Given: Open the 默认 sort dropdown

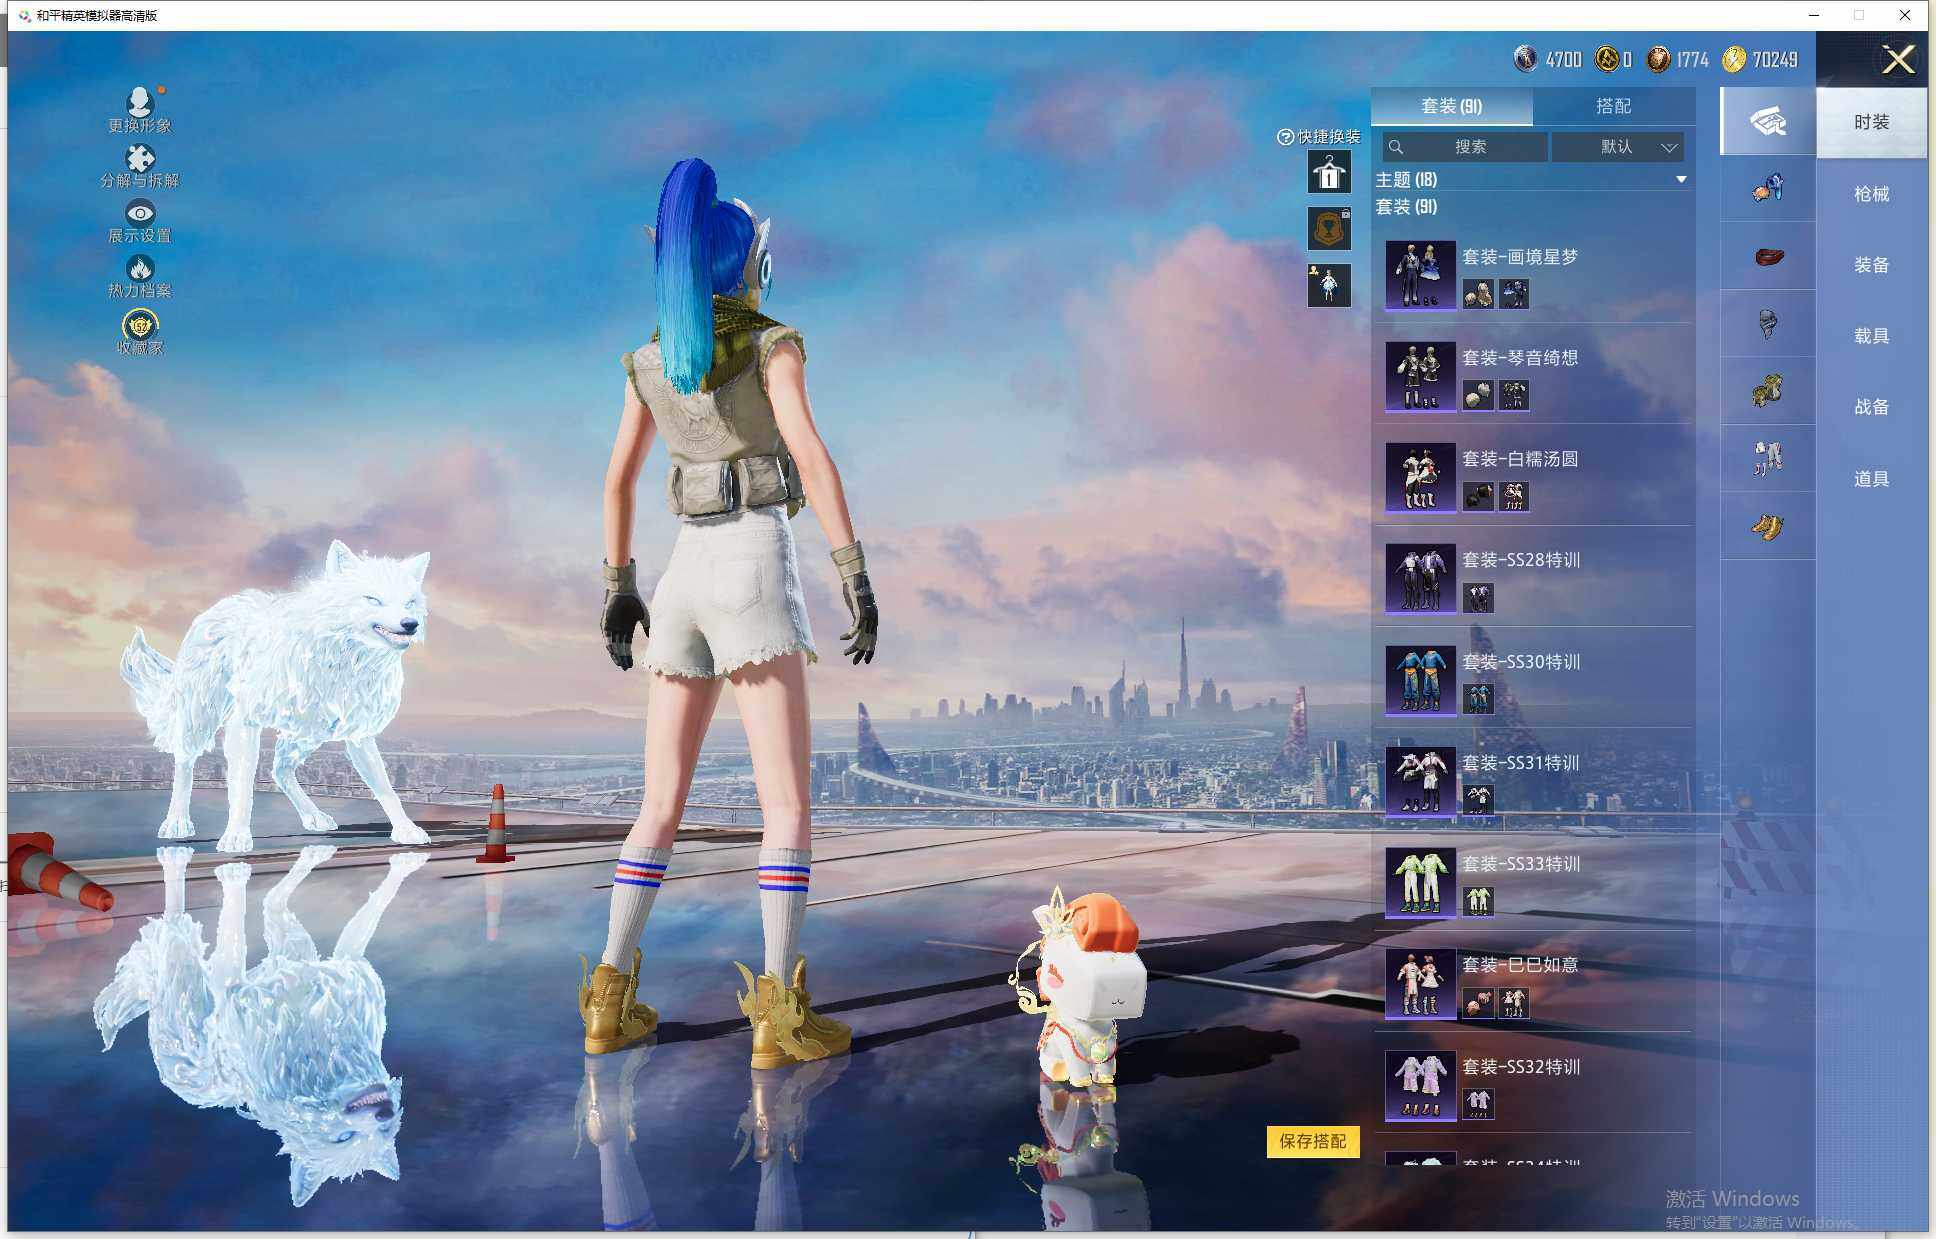Looking at the screenshot, I should [1617, 147].
